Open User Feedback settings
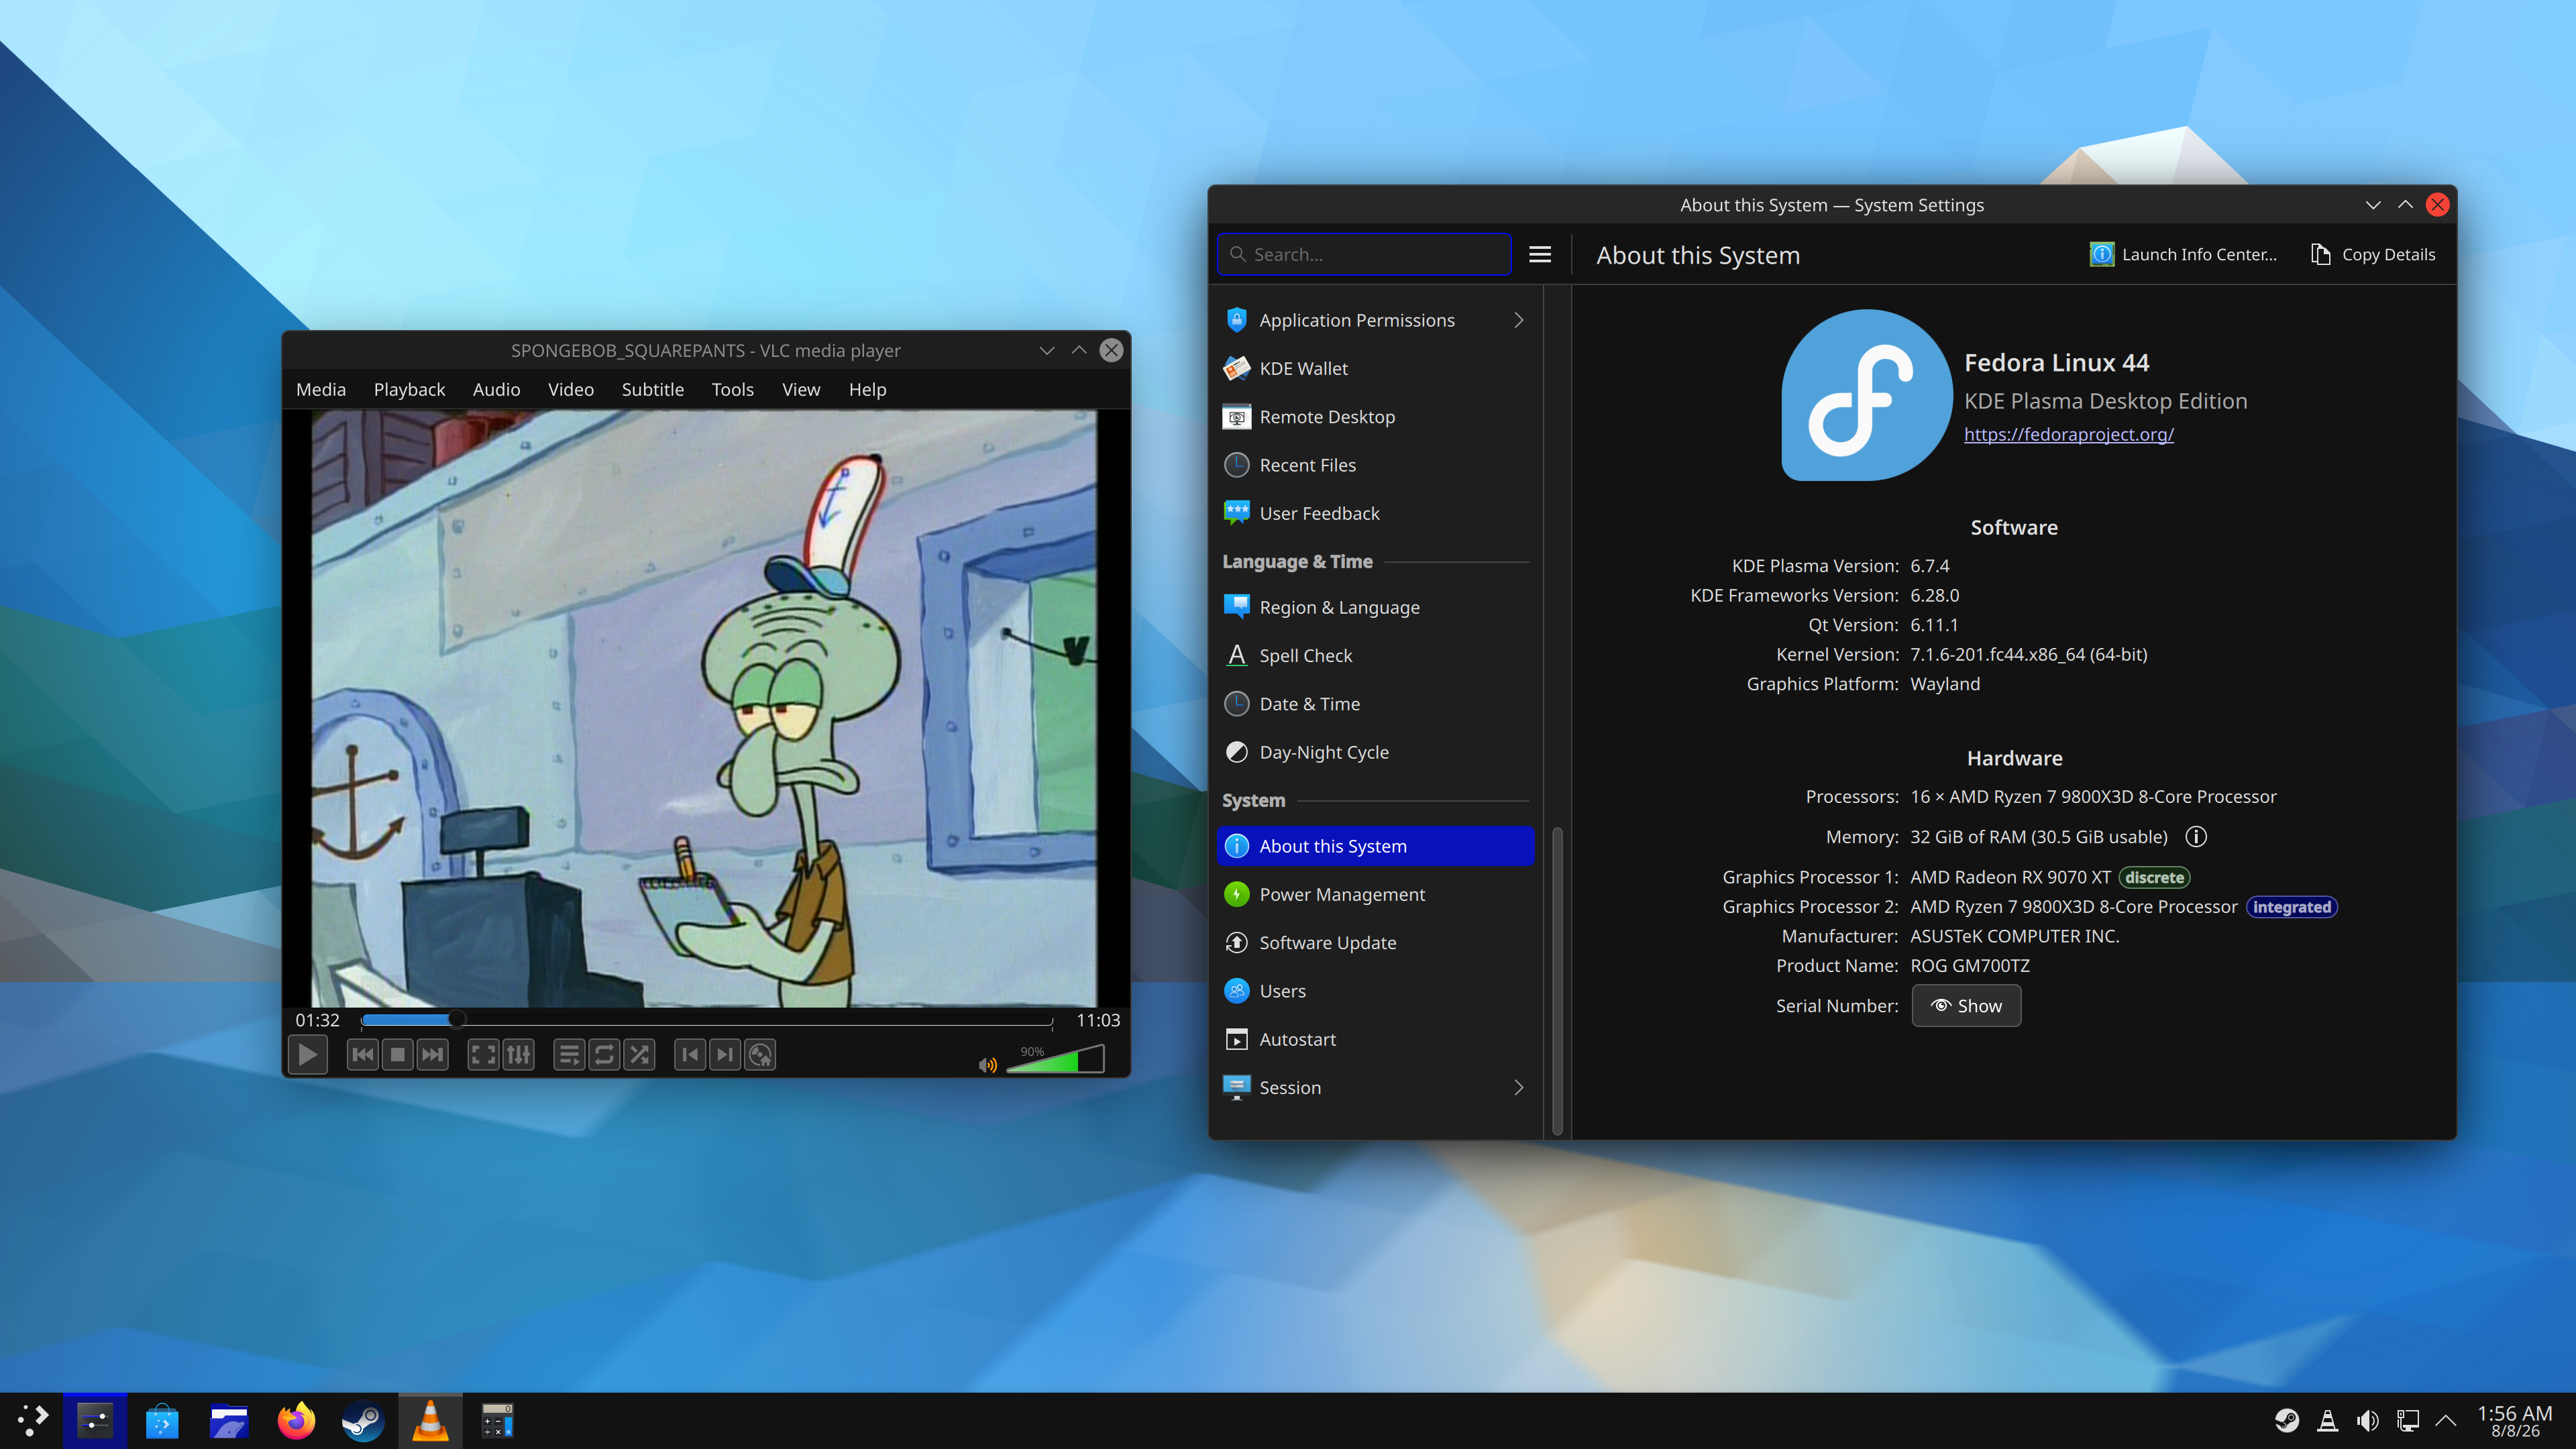2576x1449 pixels. [1376, 513]
